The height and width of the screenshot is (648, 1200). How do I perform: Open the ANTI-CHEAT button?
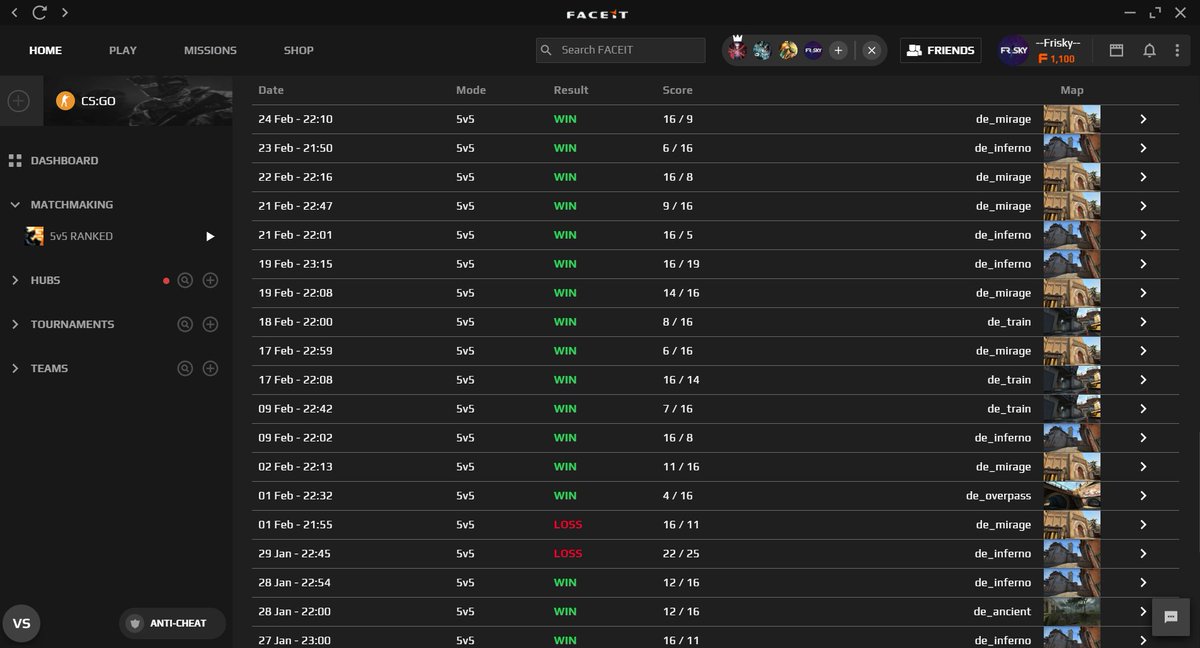click(172, 623)
